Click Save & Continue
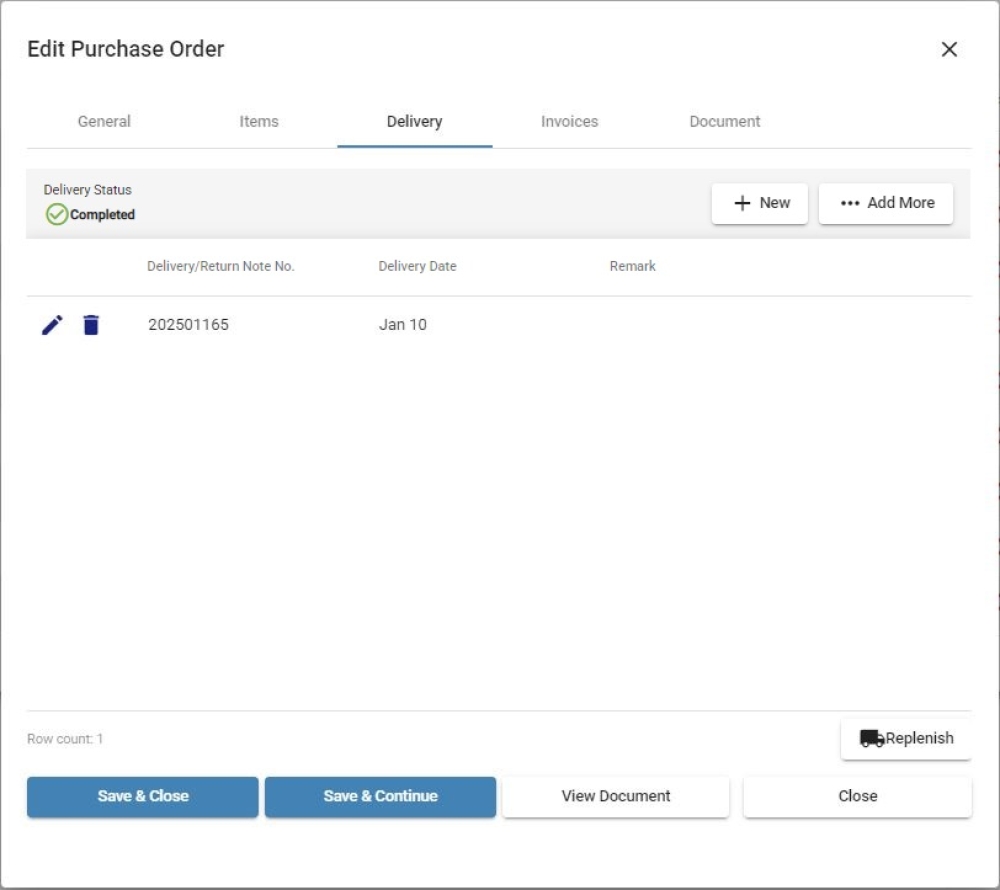The image size is (1000, 890). click(x=380, y=796)
